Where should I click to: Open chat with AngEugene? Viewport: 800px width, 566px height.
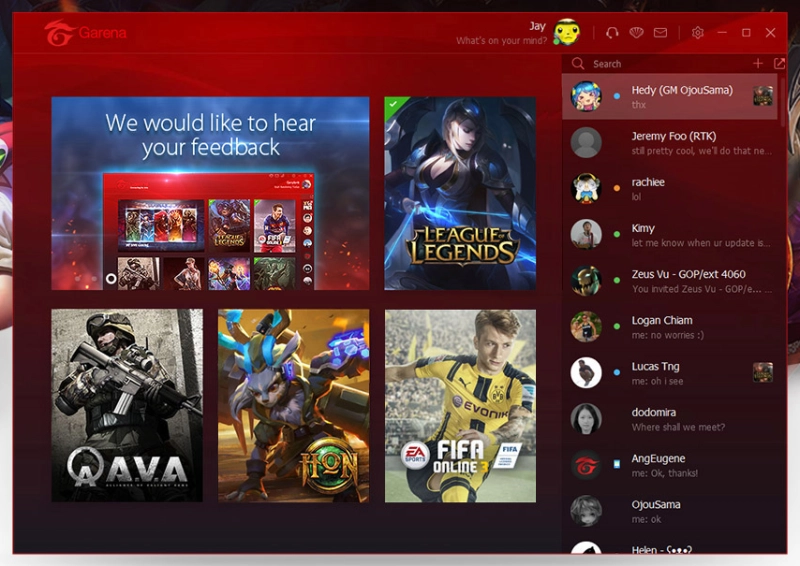point(670,464)
